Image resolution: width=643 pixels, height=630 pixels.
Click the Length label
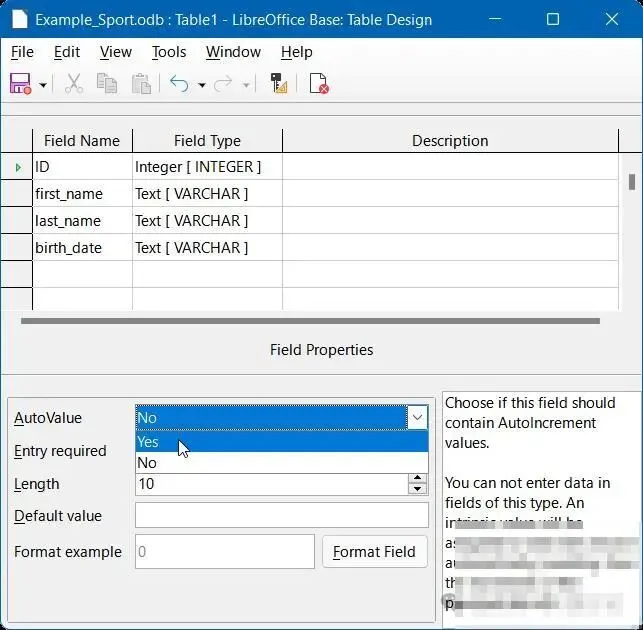click(x=36, y=484)
